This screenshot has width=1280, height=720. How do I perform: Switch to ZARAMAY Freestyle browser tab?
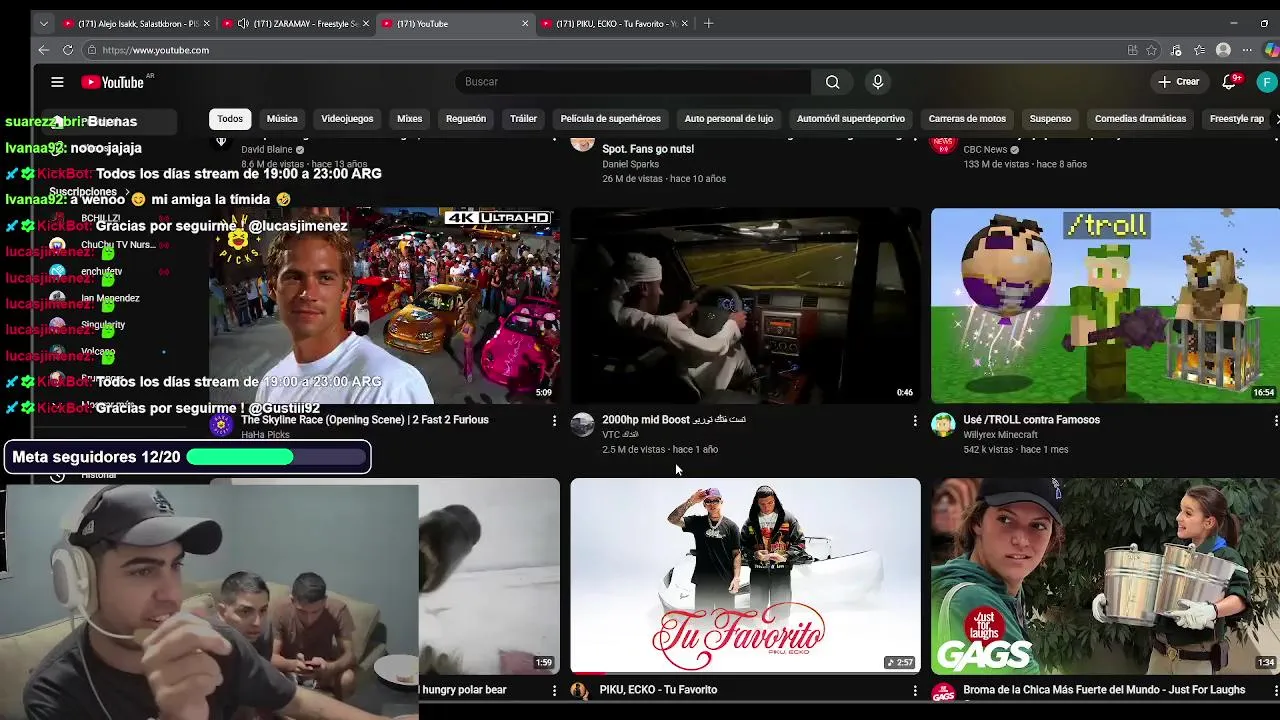point(296,23)
